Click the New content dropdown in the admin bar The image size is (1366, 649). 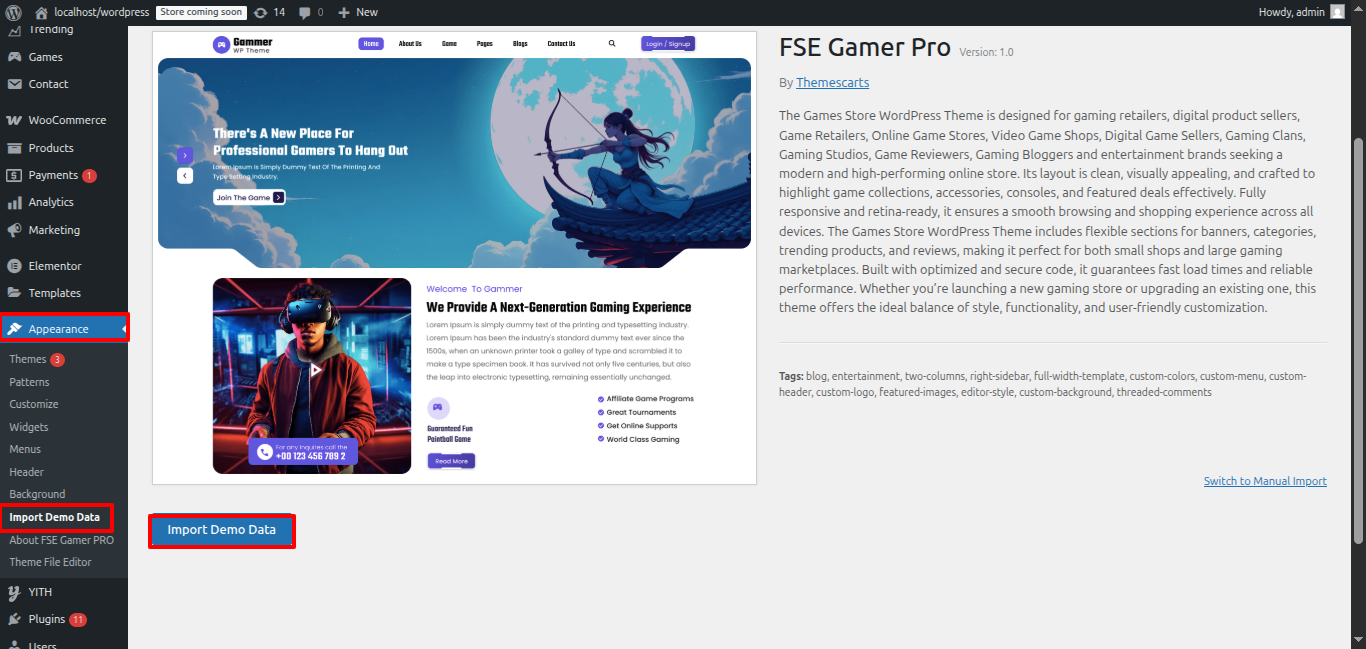(357, 12)
